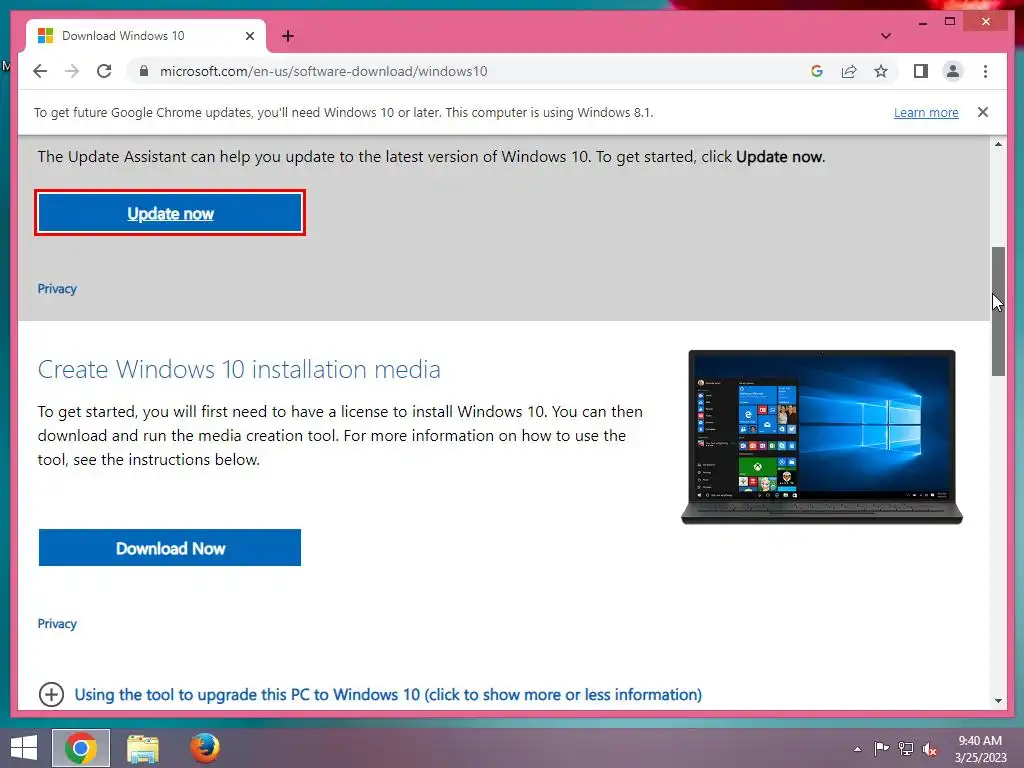Close the Download Windows 10 tab

(249, 36)
